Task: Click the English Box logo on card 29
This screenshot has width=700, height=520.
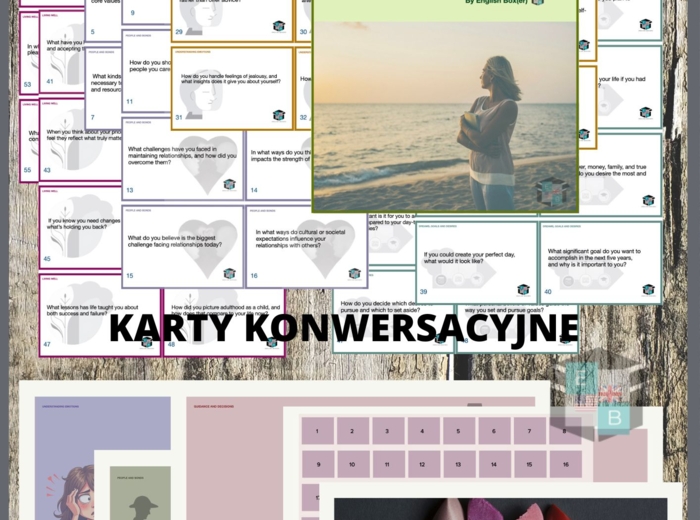Action: click(x=279, y=27)
